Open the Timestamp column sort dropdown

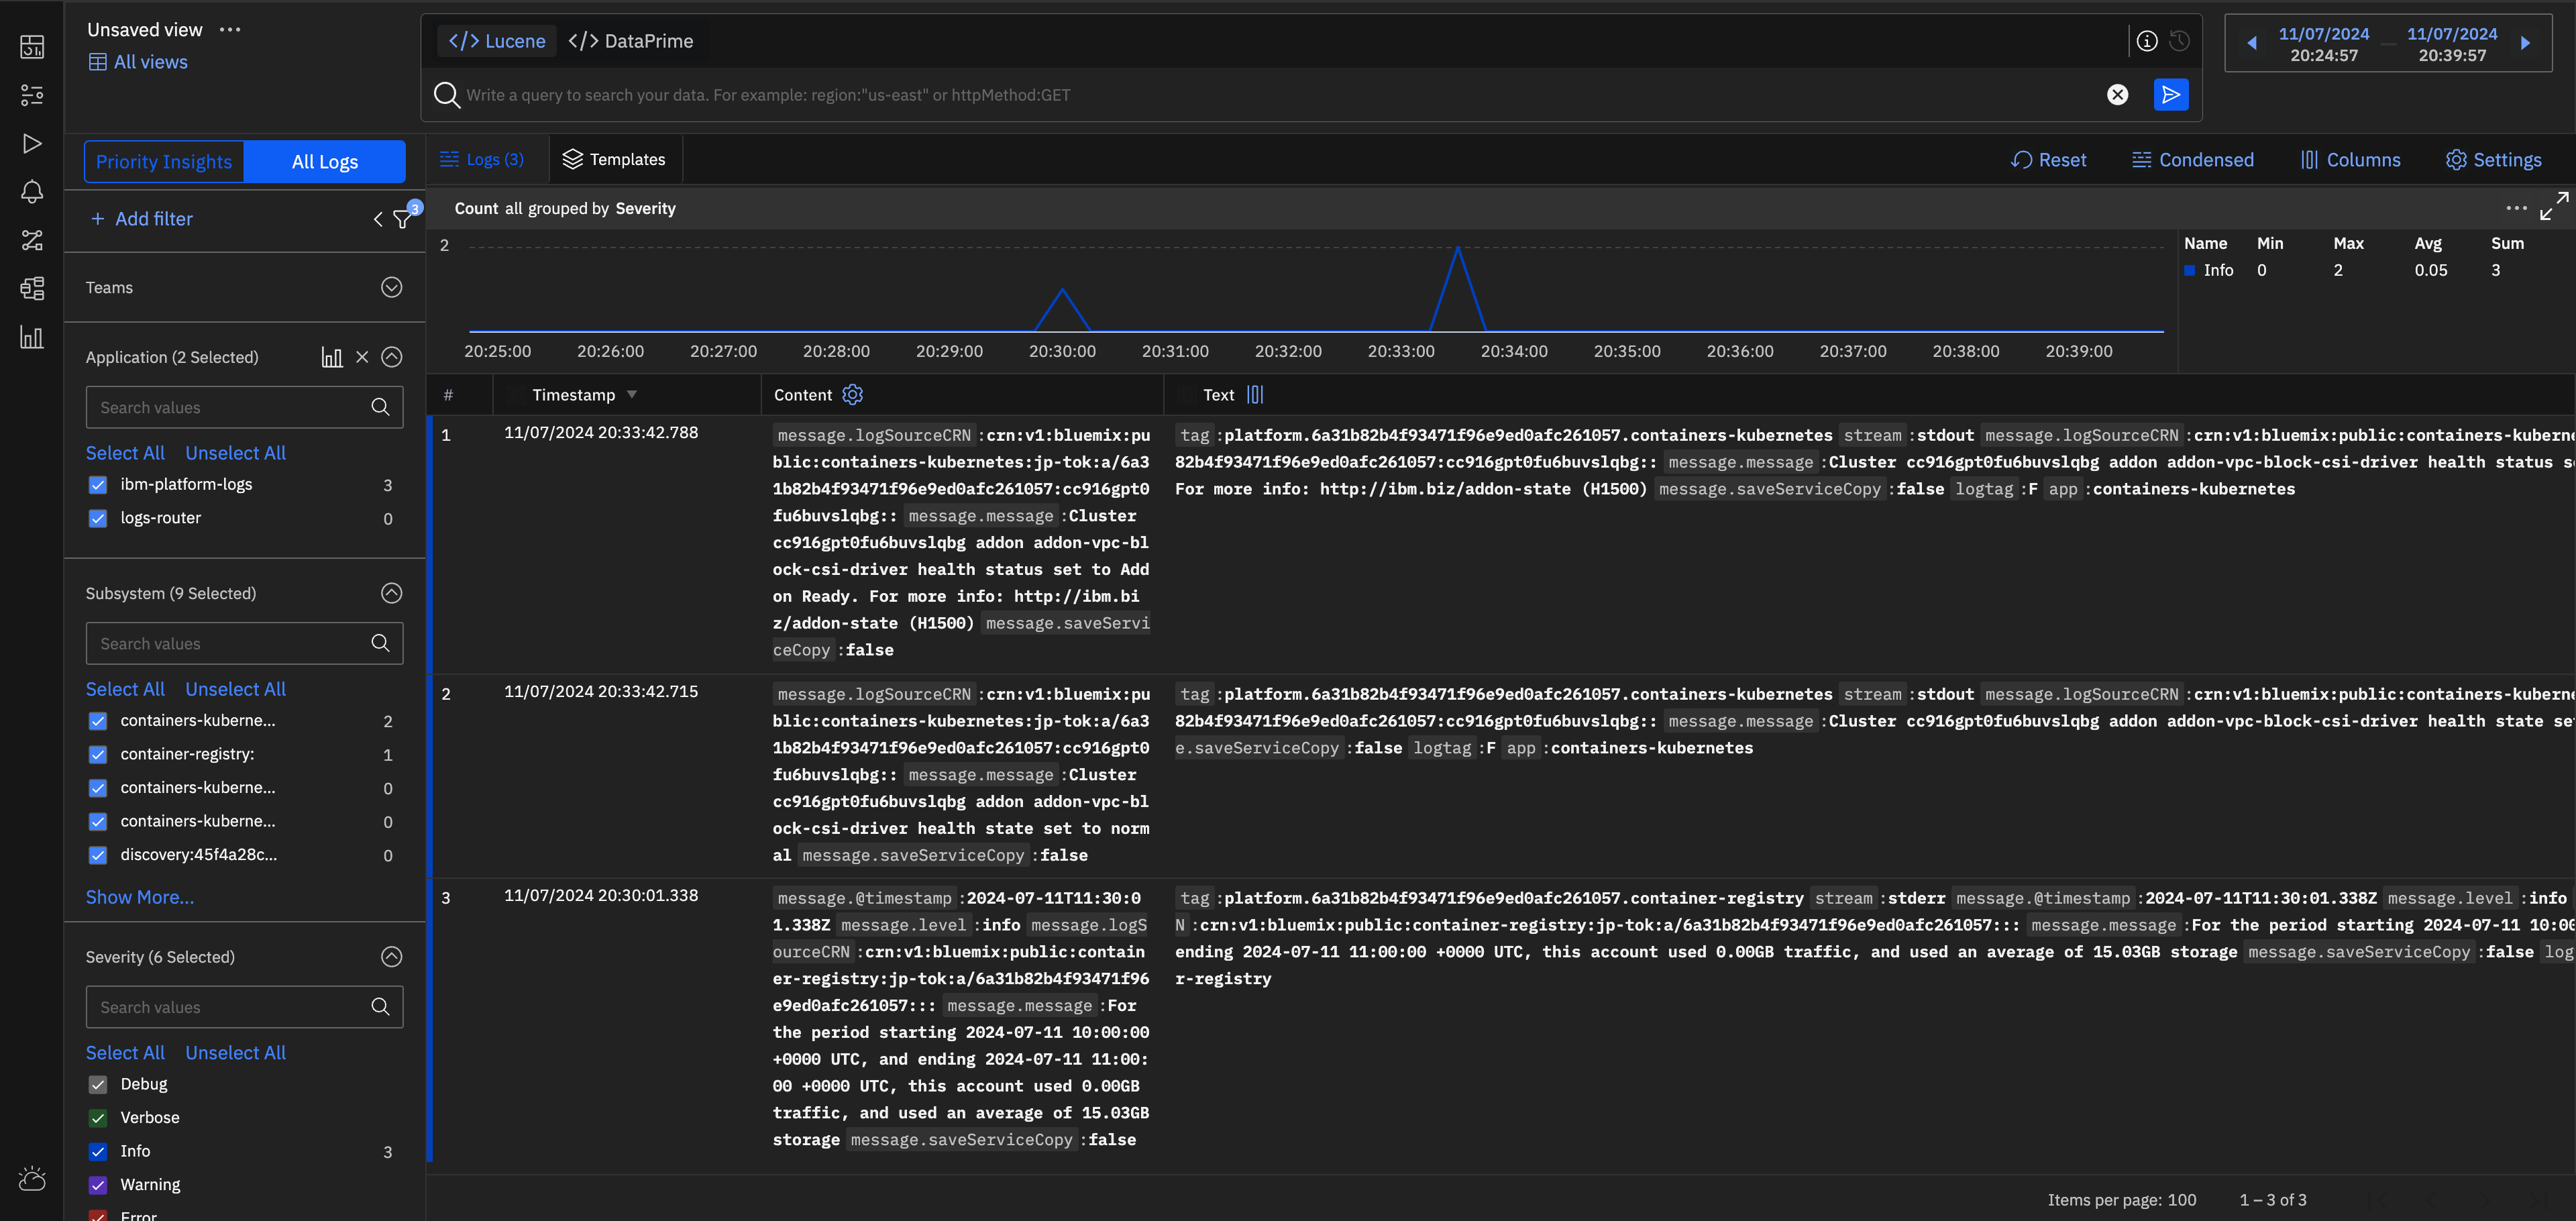coord(632,394)
